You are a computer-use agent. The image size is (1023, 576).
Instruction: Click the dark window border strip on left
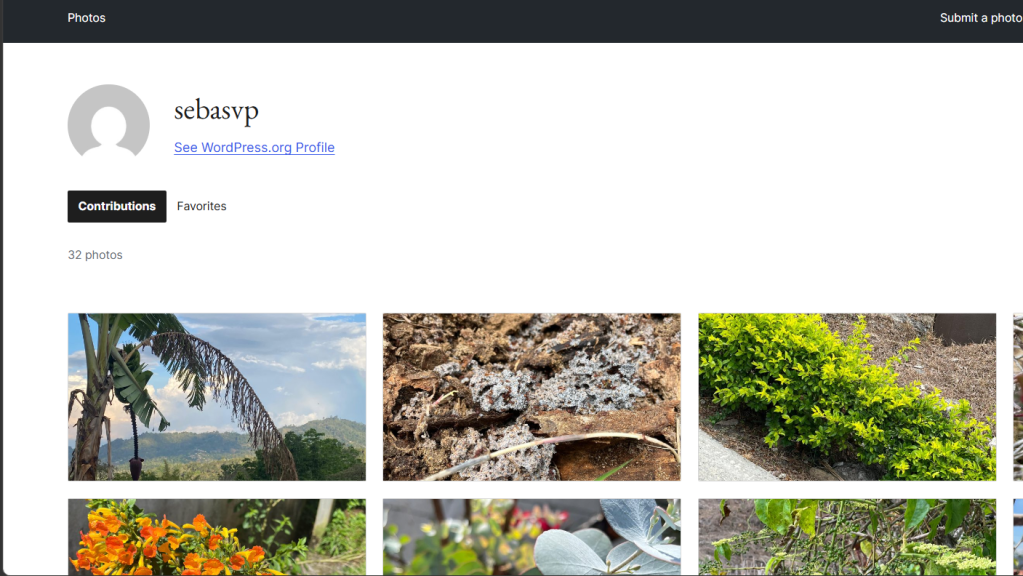pos(1,288)
